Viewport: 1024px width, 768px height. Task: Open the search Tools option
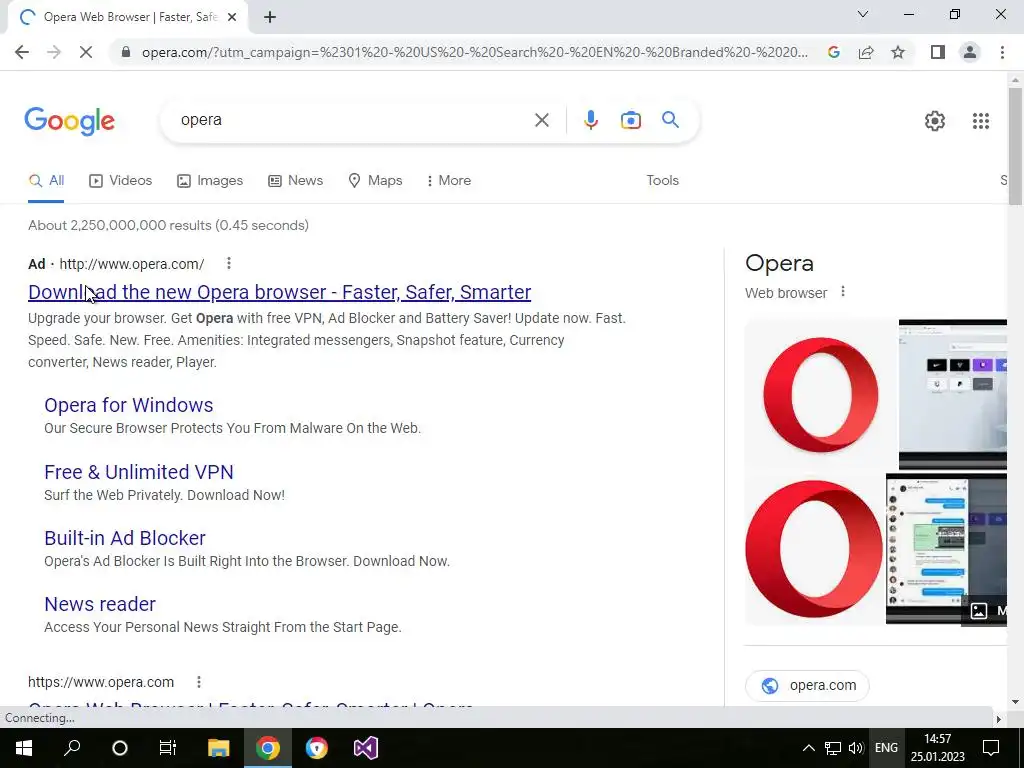(662, 181)
